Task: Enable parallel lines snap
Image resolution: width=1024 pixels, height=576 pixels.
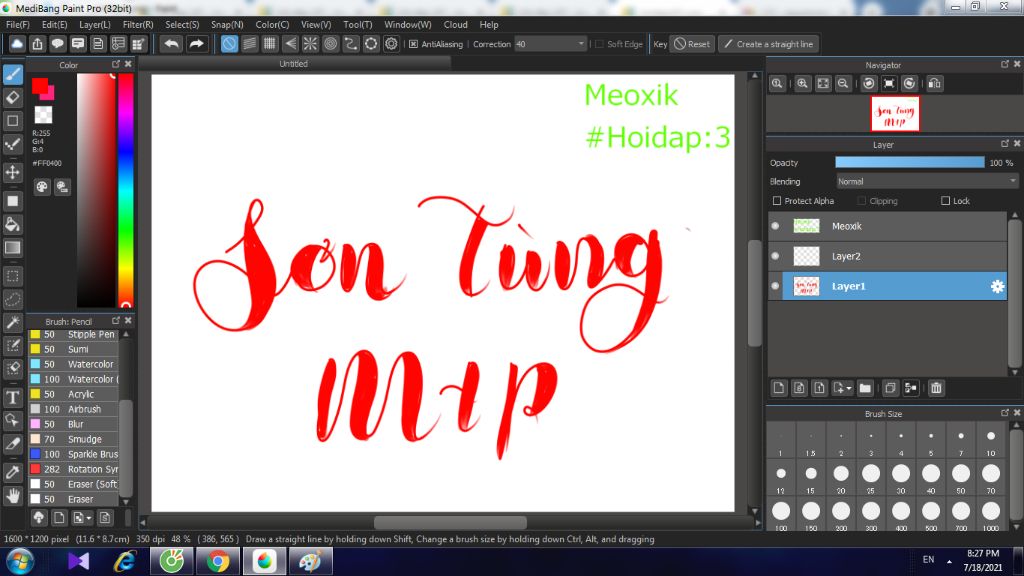Action: (x=249, y=44)
